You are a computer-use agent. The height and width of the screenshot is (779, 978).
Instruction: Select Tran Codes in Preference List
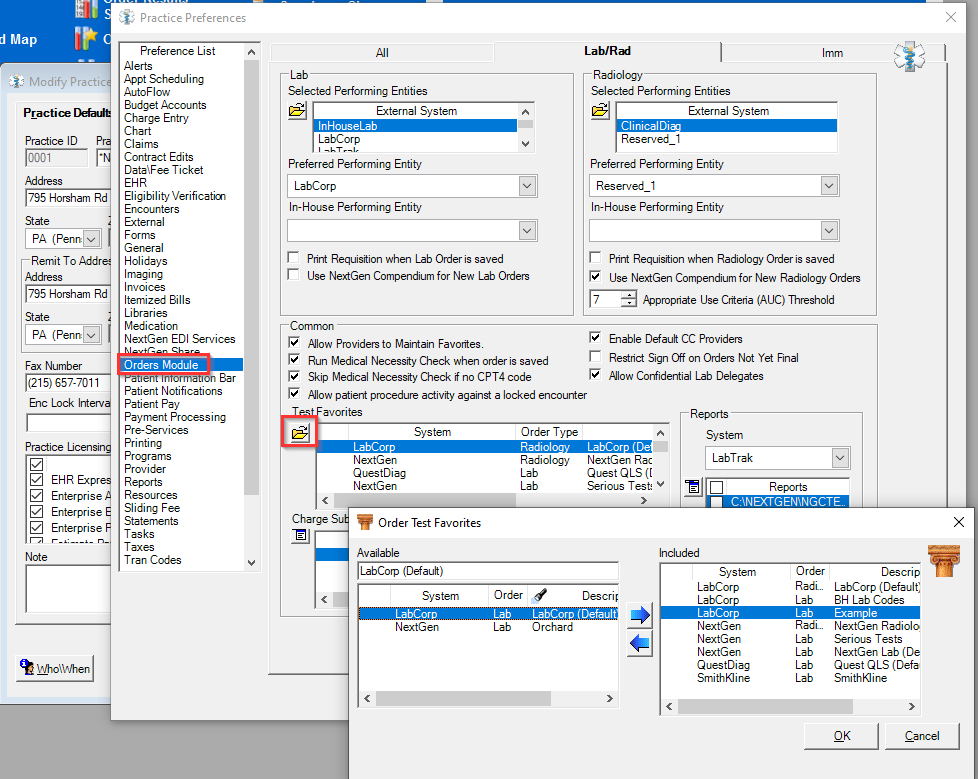pos(152,560)
